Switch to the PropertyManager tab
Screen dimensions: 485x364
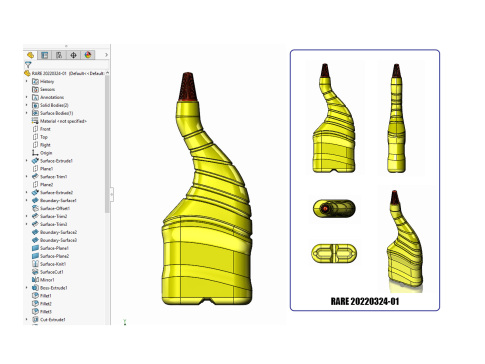pos(45,55)
